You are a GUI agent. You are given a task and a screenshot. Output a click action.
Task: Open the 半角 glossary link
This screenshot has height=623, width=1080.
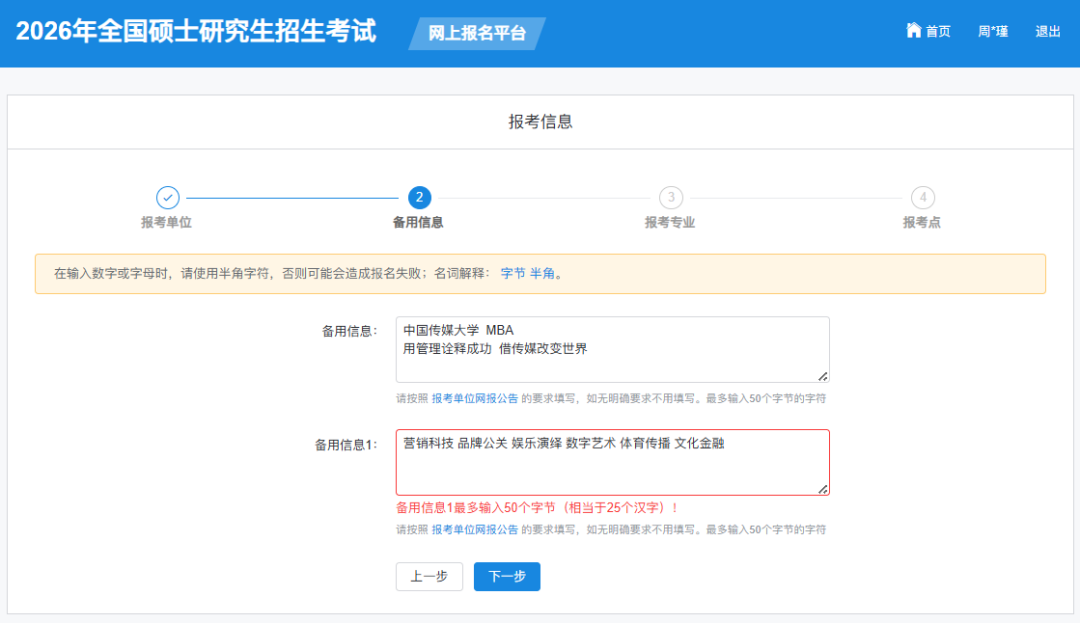click(540, 273)
